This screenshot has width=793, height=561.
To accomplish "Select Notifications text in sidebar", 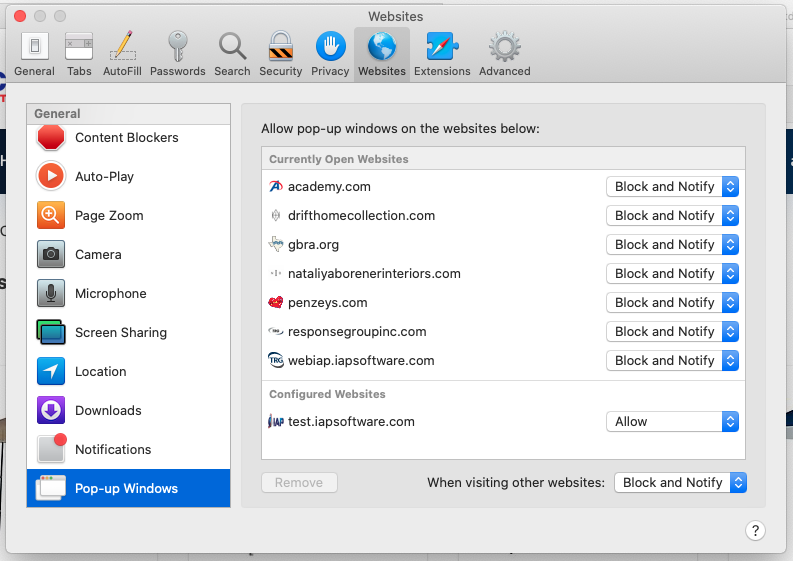I will point(113,449).
